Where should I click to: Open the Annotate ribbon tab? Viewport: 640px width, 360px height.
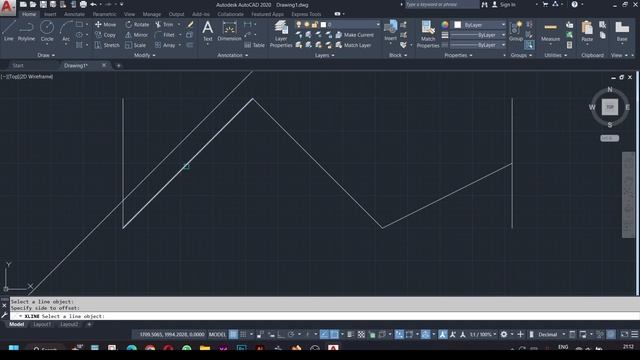[x=74, y=14]
